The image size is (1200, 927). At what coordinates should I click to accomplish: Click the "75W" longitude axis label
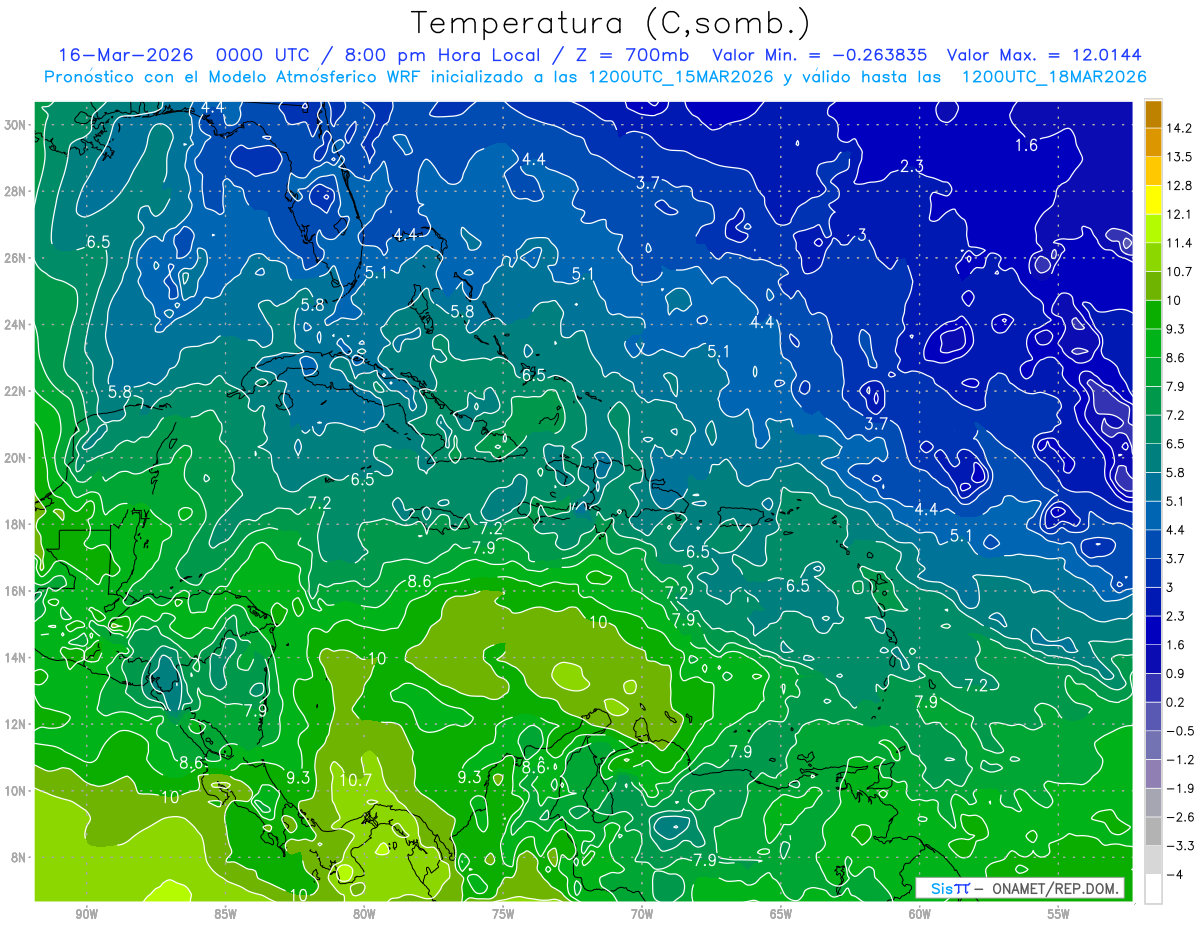pyautogui.click(x=503, y=914)
